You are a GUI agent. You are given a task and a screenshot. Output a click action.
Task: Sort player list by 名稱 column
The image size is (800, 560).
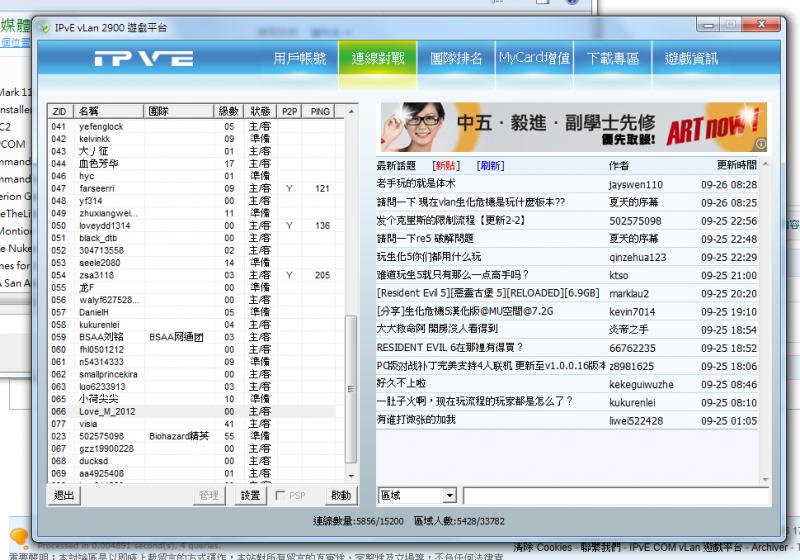pyautogui.click(x=109, y=111)
